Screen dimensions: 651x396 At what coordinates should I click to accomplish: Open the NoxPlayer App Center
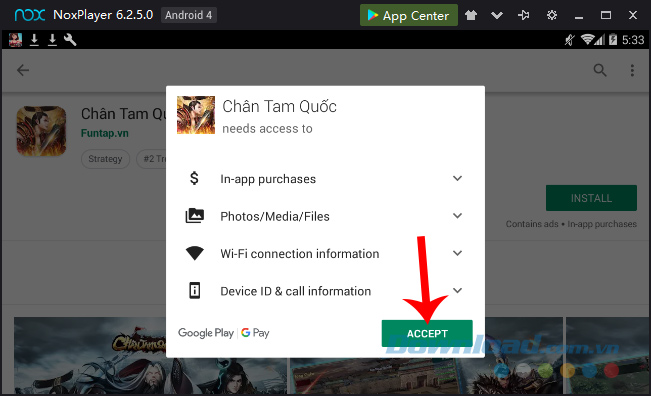pos(409,15)
